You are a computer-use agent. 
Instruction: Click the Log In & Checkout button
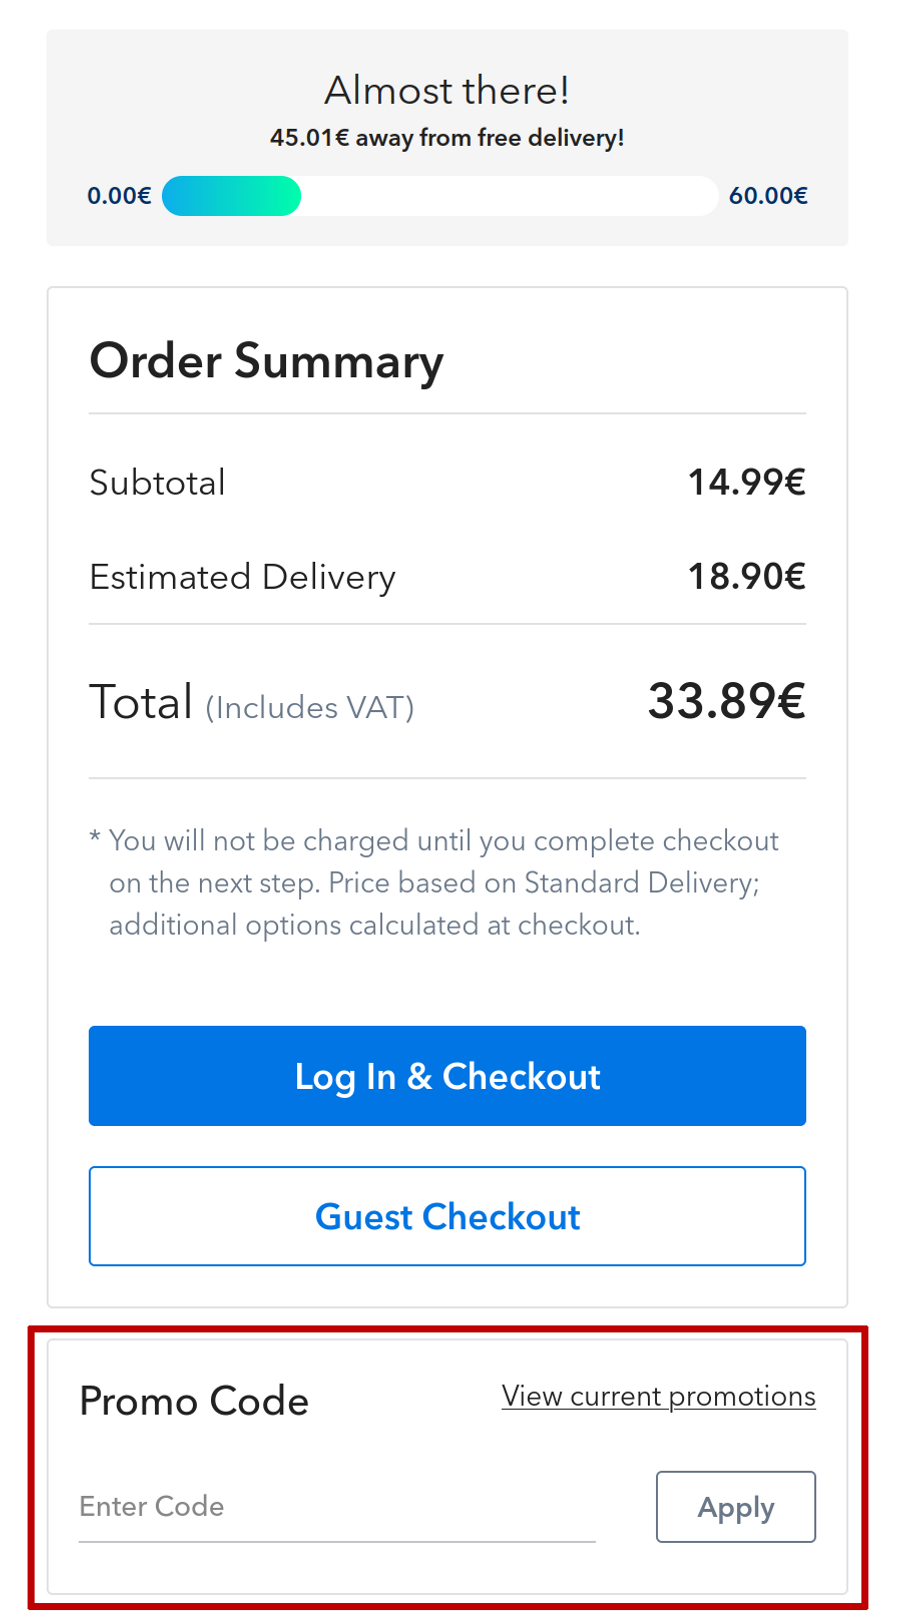tap(447, 1076)
